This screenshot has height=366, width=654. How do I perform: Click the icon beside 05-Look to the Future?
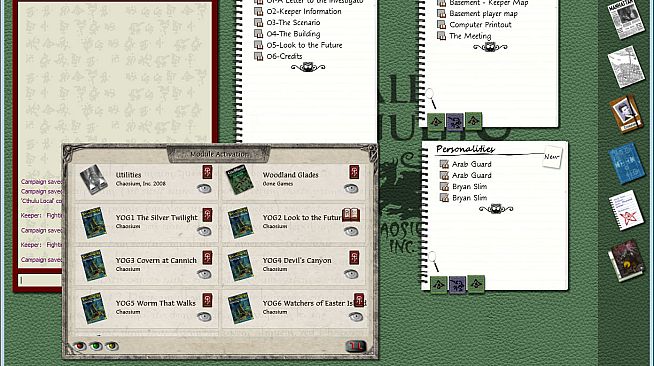click(x=259, y=45)
